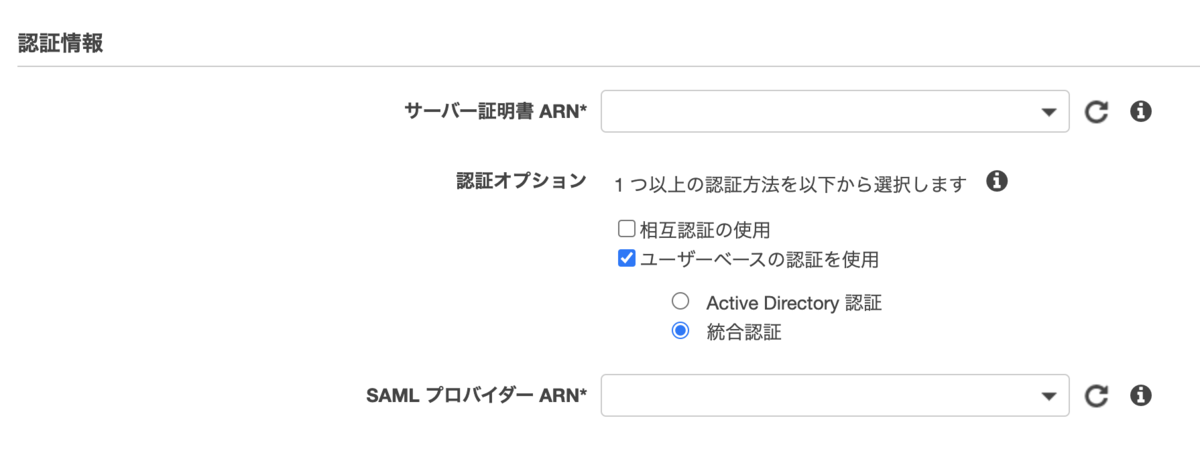The width and height of the screenshot is (1200, 461).
Task: Click the SAML プロバイダー ARN* field label
Action: pyautogui.click(x=478, y=396)
